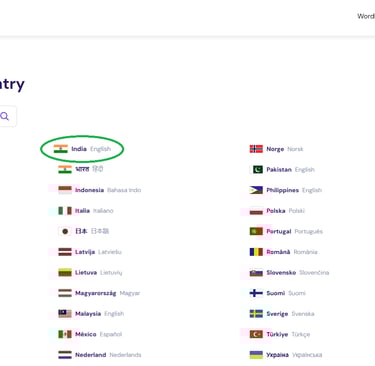Choose Latvija Latviešu
Screen dimensions: 375x366
[90, 252]
